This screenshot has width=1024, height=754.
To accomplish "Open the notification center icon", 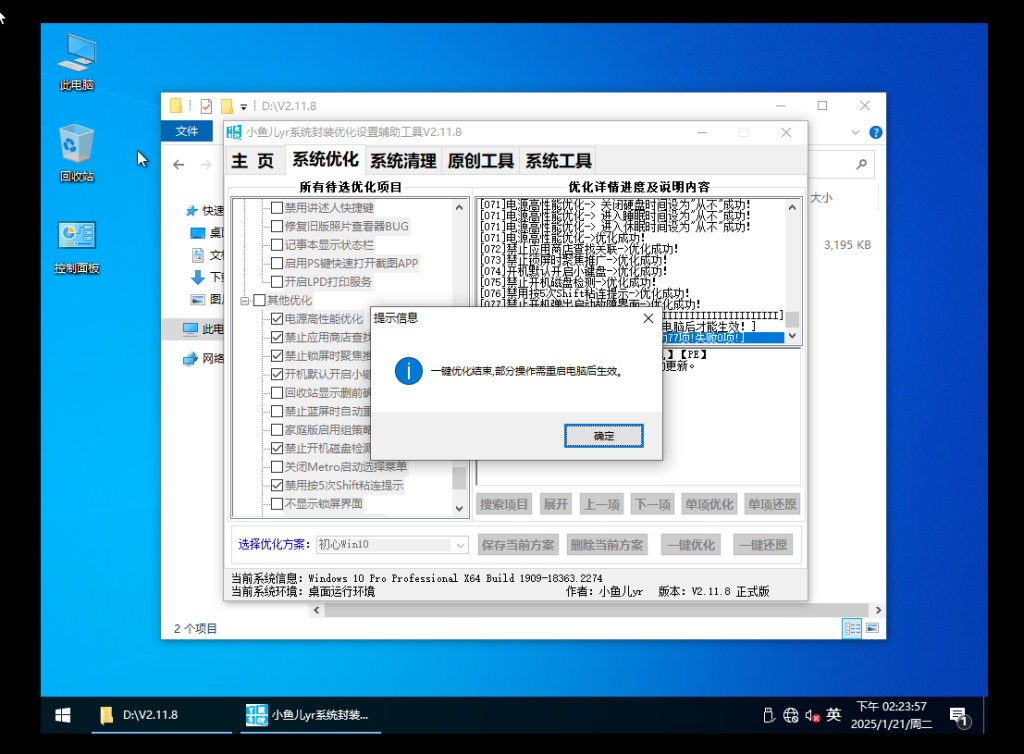I will (957, 715).
